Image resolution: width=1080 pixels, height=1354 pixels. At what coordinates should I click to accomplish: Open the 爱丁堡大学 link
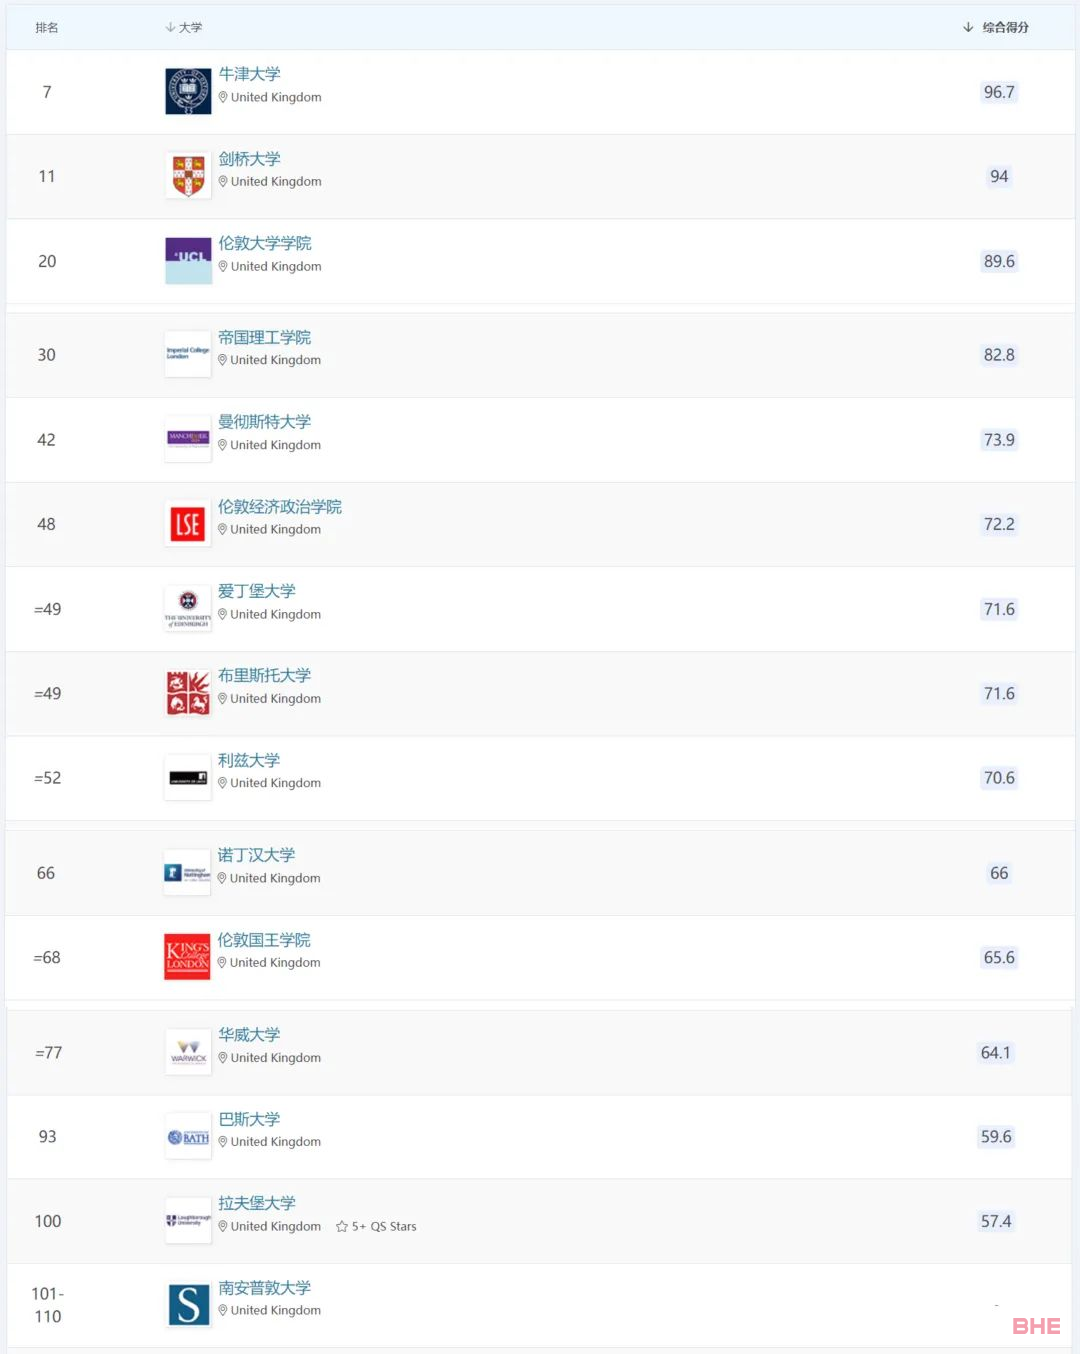(257, 591)
